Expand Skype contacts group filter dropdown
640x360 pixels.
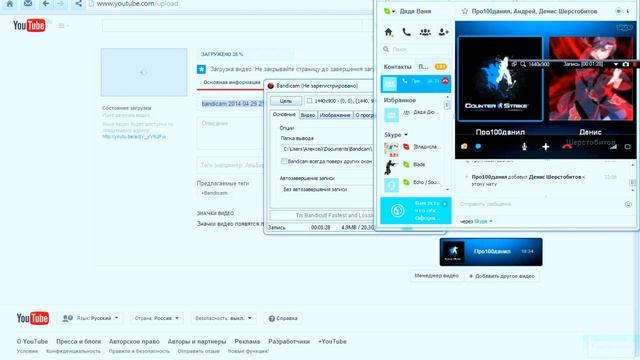tap(406, 134)
